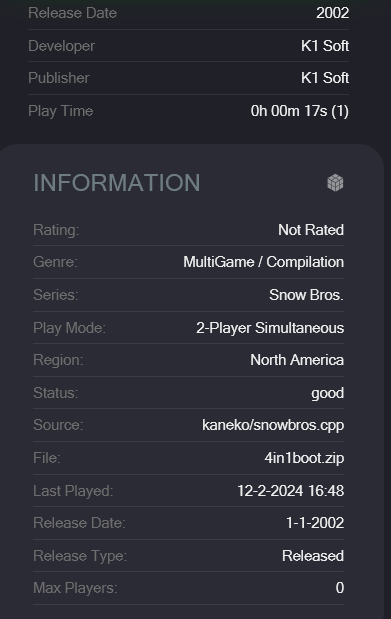Select the 1-1-2002 release date value
Viewport: 391px width, 619px height.
click(315, 523)
